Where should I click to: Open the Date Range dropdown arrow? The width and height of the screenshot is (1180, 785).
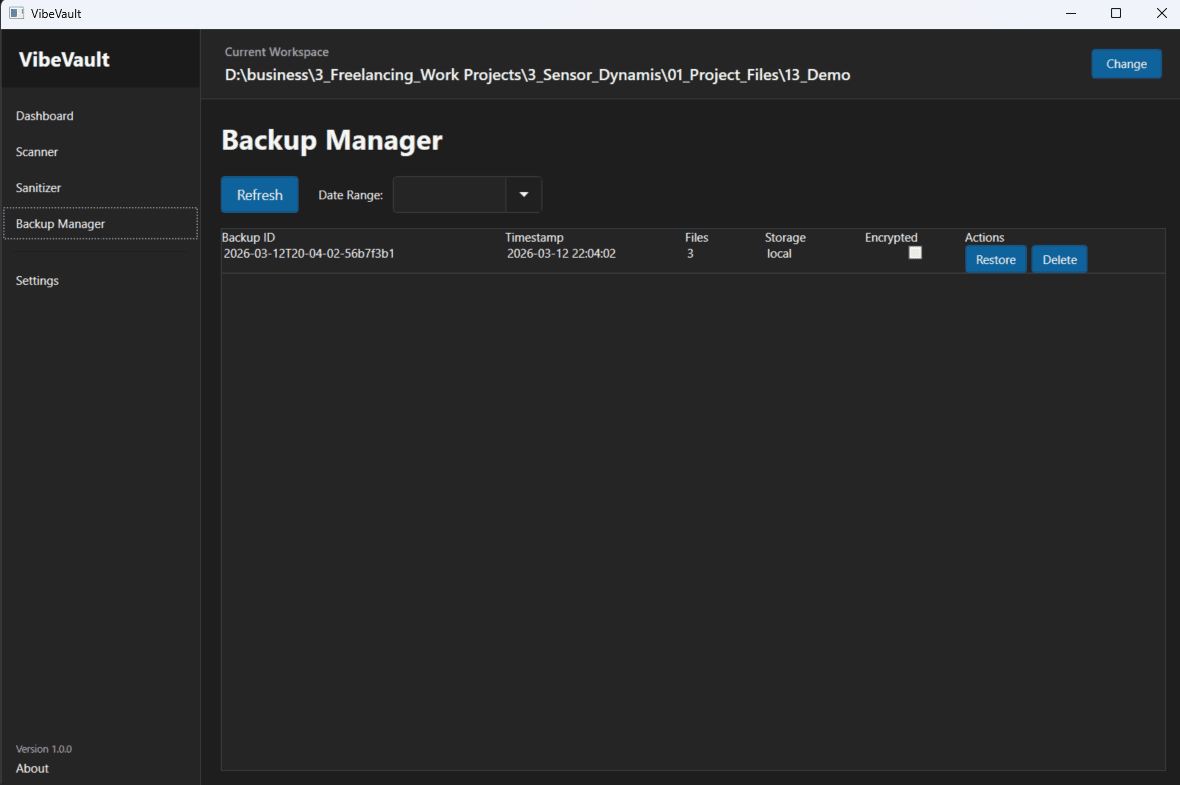click(523, 194)
